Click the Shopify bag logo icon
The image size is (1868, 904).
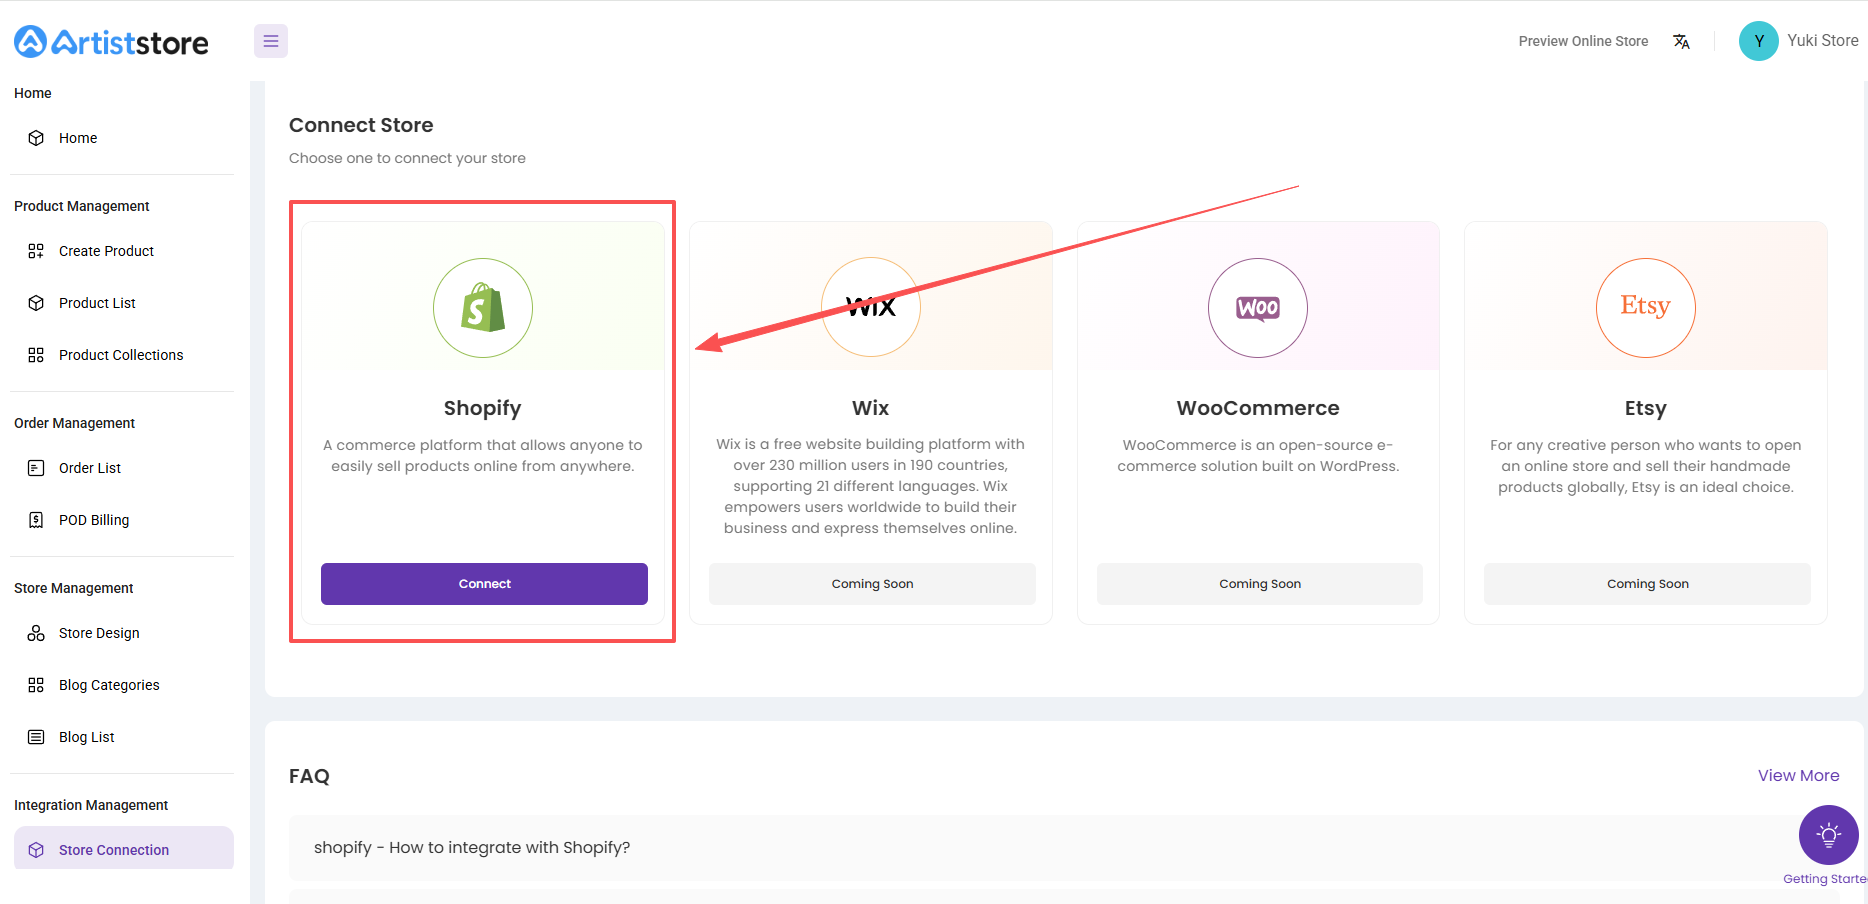click(483, 308)
